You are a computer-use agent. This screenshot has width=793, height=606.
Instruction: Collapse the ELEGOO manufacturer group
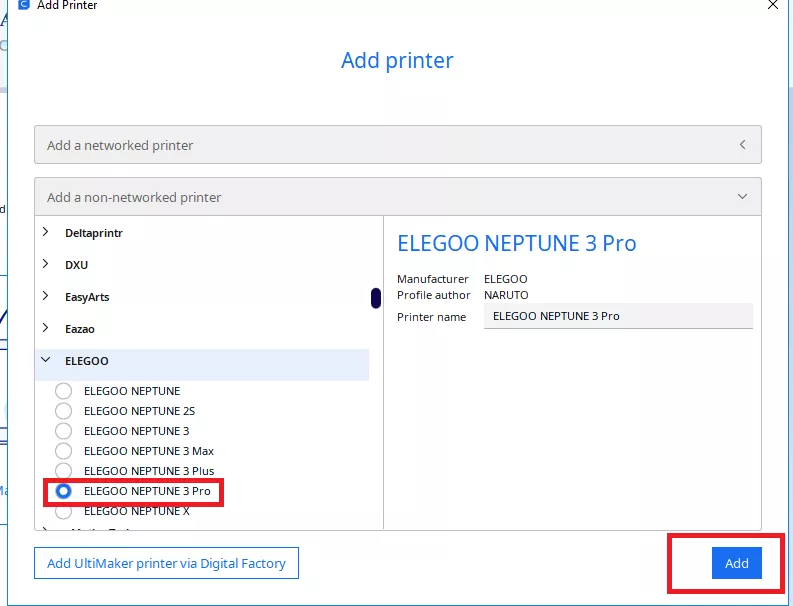tap(46, 360)
